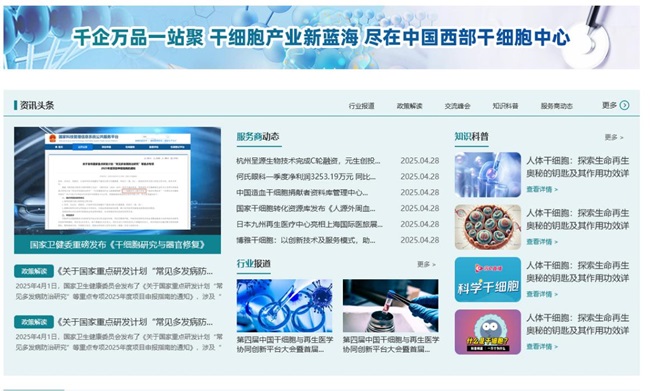
Task: Switch to the 服务商动态 tab
Action: (557, 106)
